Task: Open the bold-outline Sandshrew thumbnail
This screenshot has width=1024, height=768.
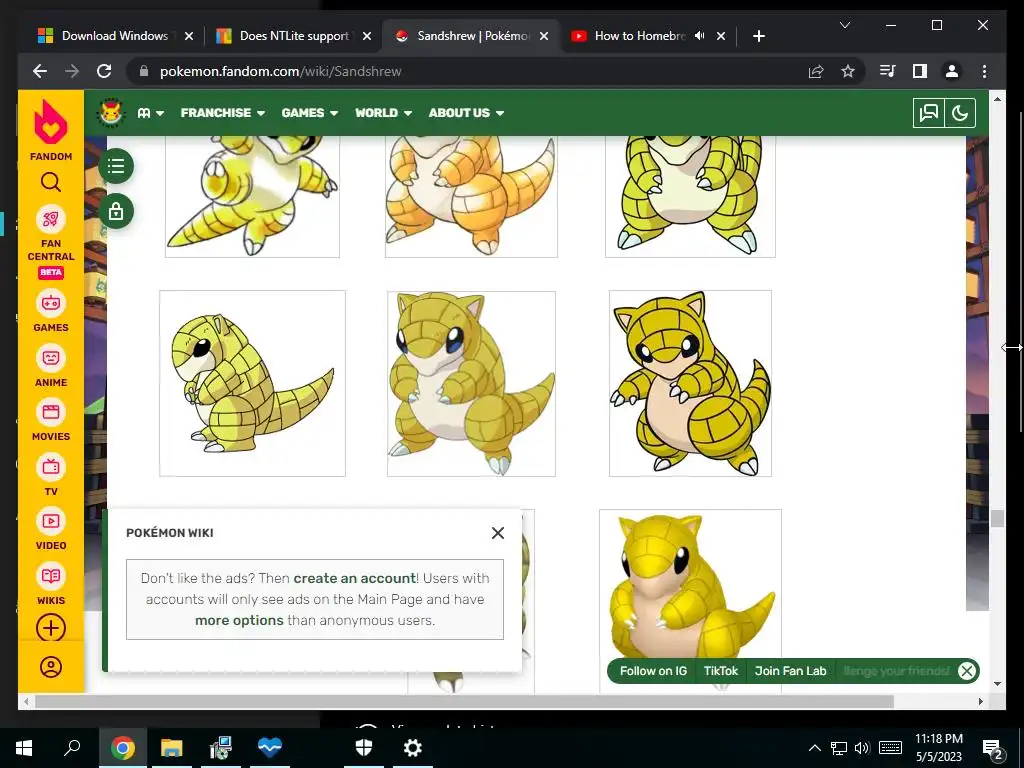Action: [690, 383]
